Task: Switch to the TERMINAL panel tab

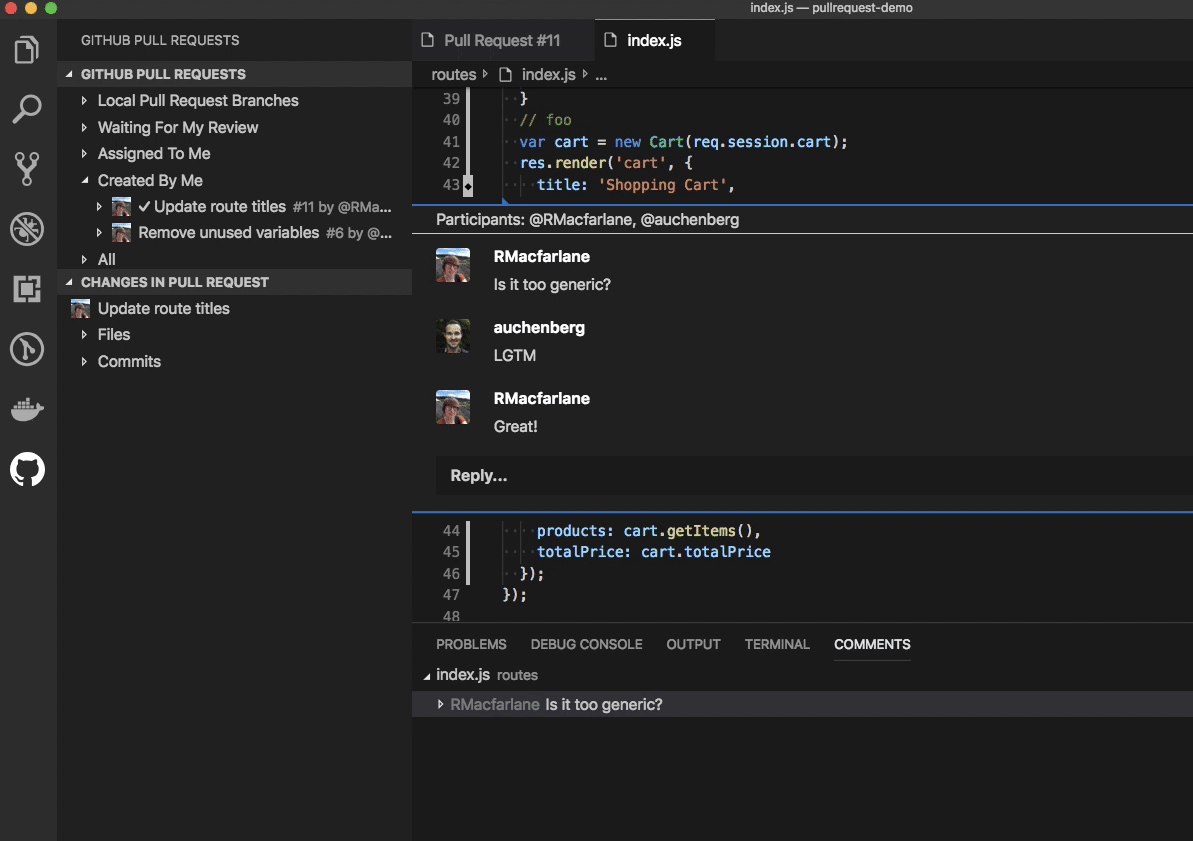Action: pyautogui.click(x=777, y=645)
